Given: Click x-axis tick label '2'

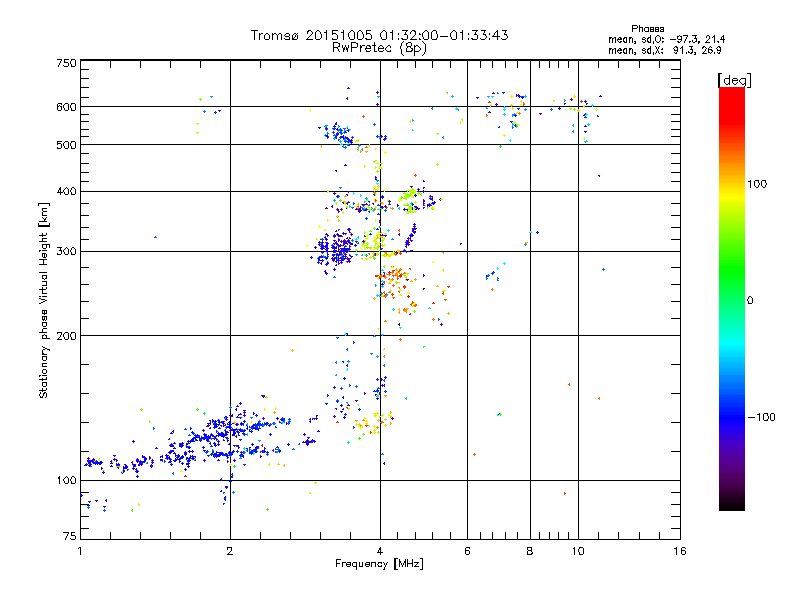Looking at the screenshot, I should (x=230, y=551).
